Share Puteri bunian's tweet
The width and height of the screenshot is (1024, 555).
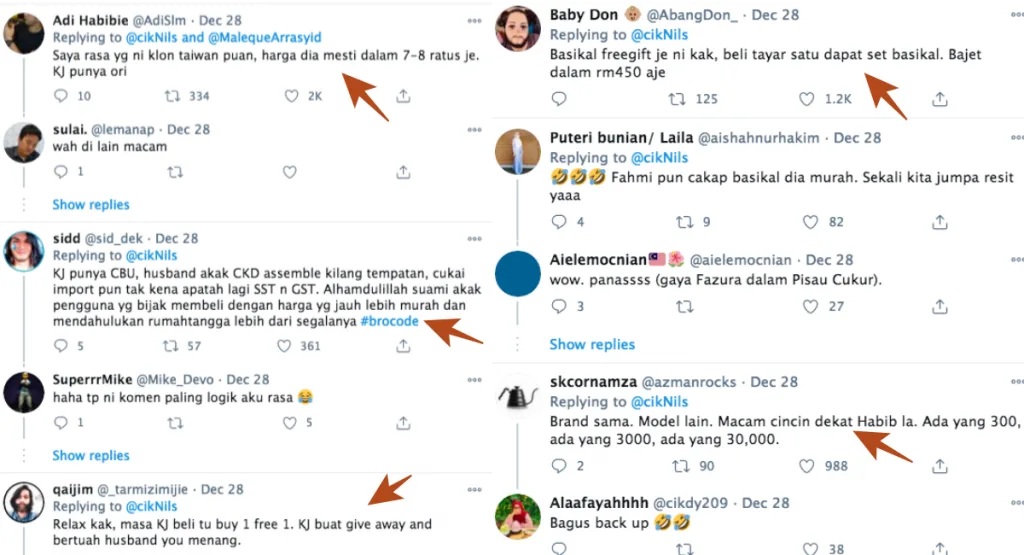pos(939,222)
